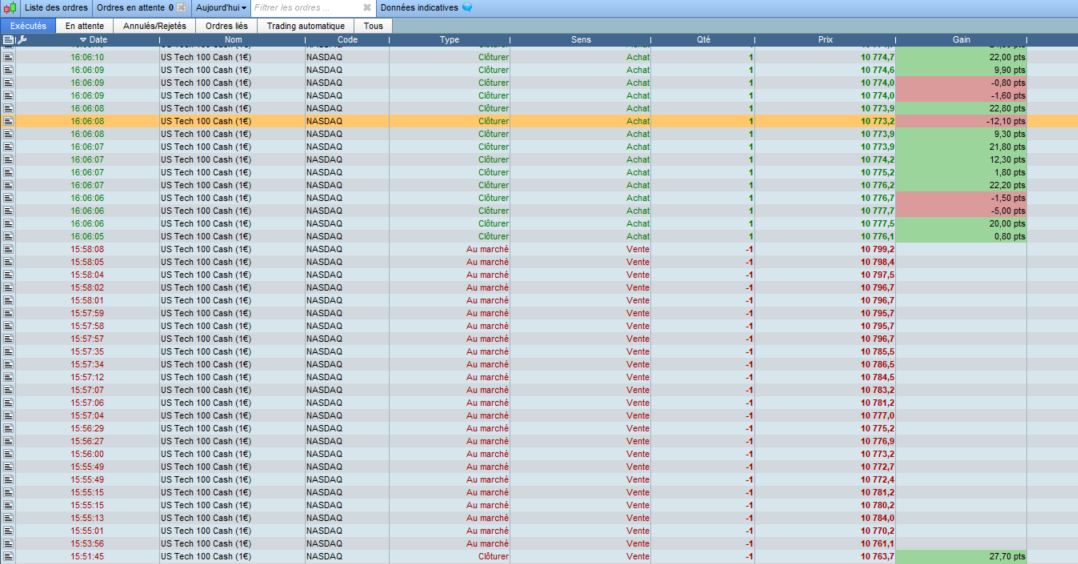Open details icon for the 15:56:29 order row

pos(8,429)
